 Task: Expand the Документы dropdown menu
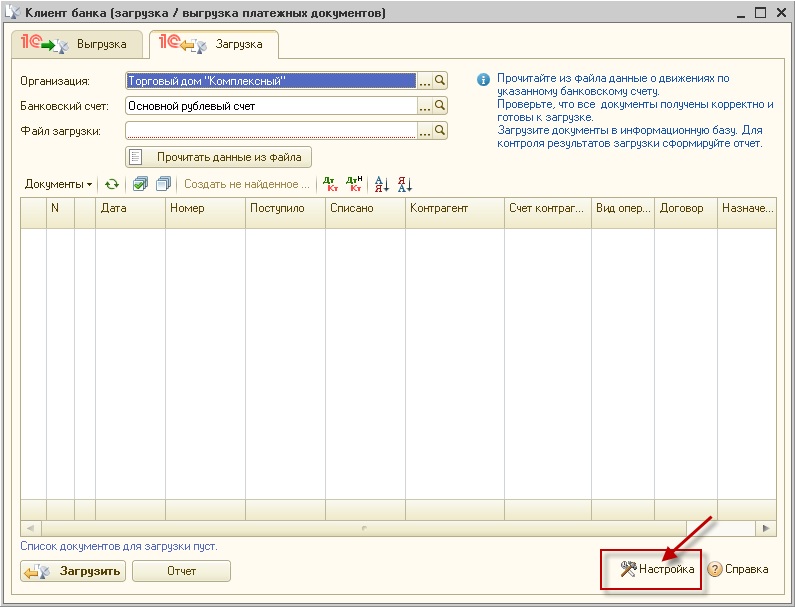click(x=58, y=184)
